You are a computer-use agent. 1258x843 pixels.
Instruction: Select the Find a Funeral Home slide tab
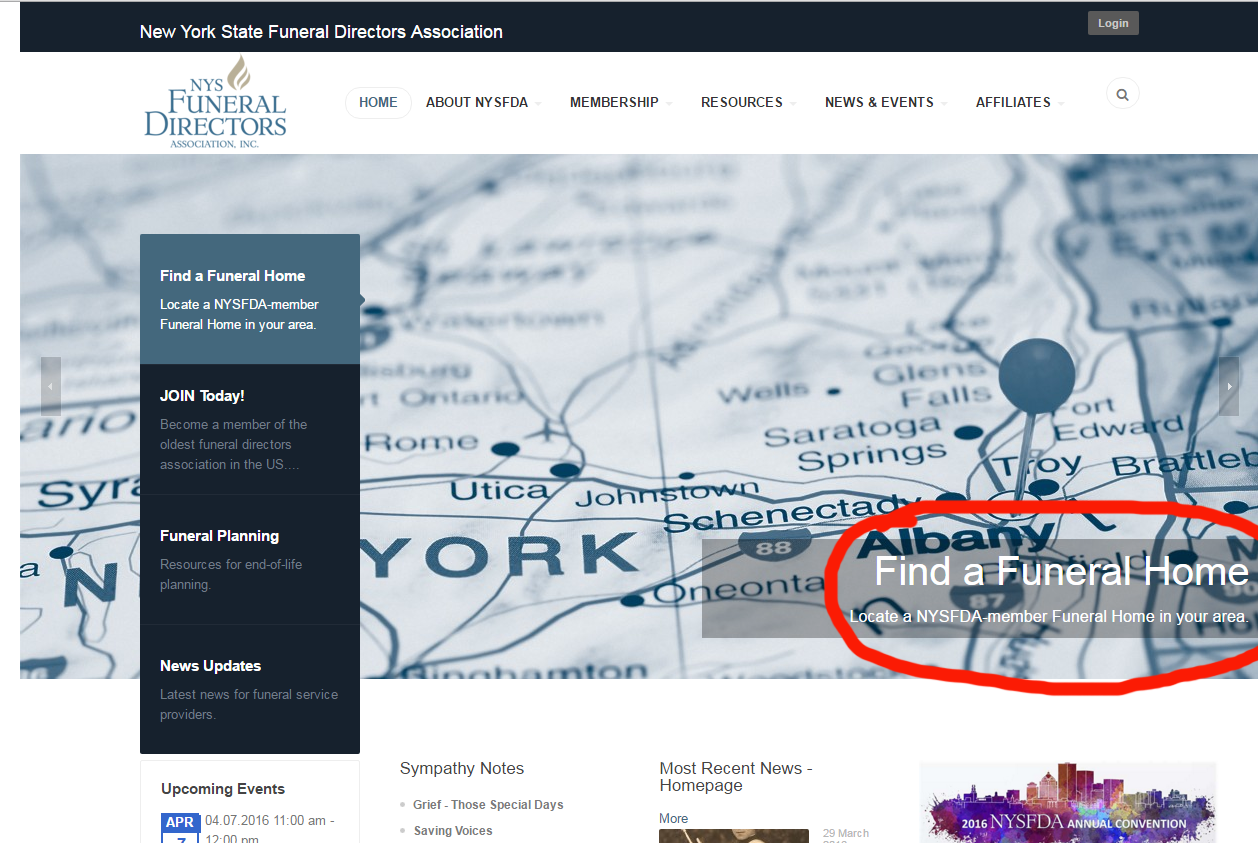pyautogui.click(x=250, y=299)
